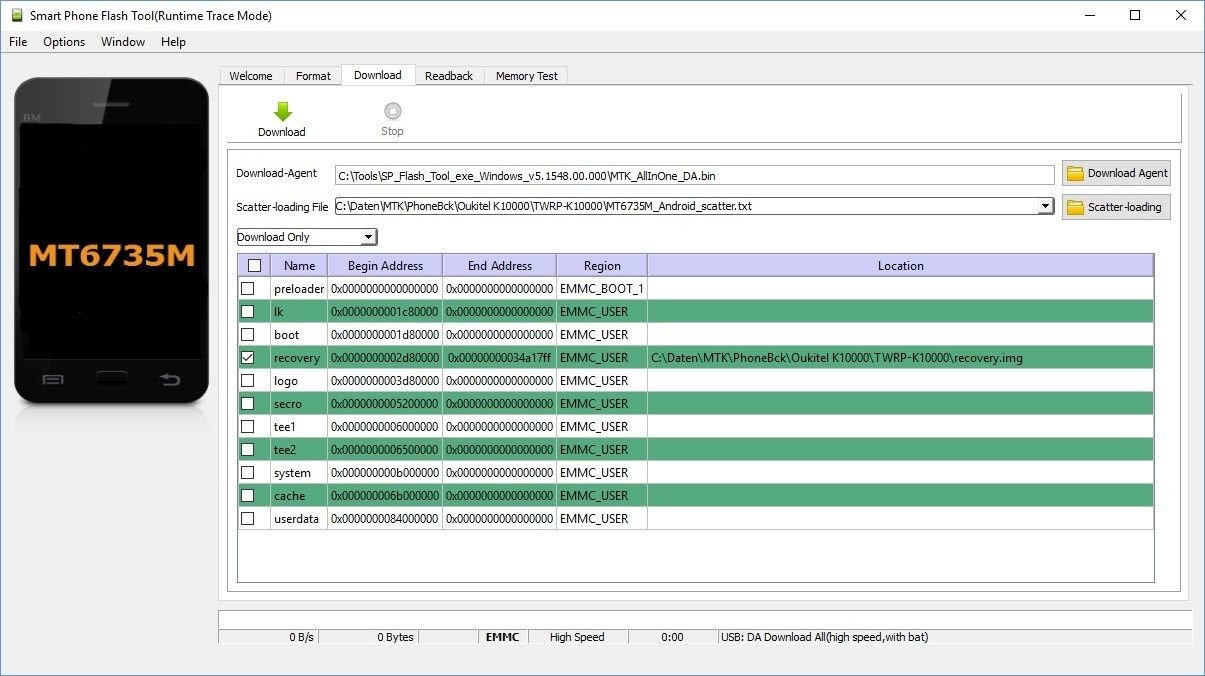Open the Download Only mode dropdown

[307, 237]
